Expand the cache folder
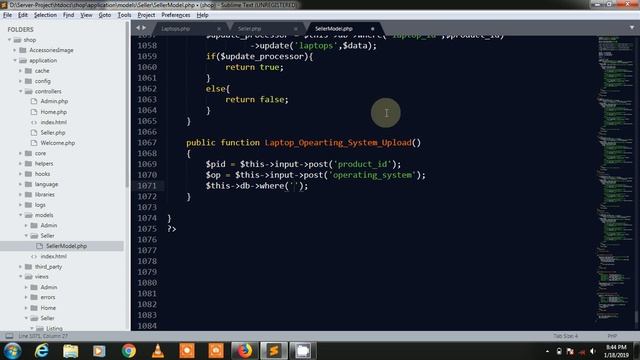640x360 pixels. (x=20, y=71)
